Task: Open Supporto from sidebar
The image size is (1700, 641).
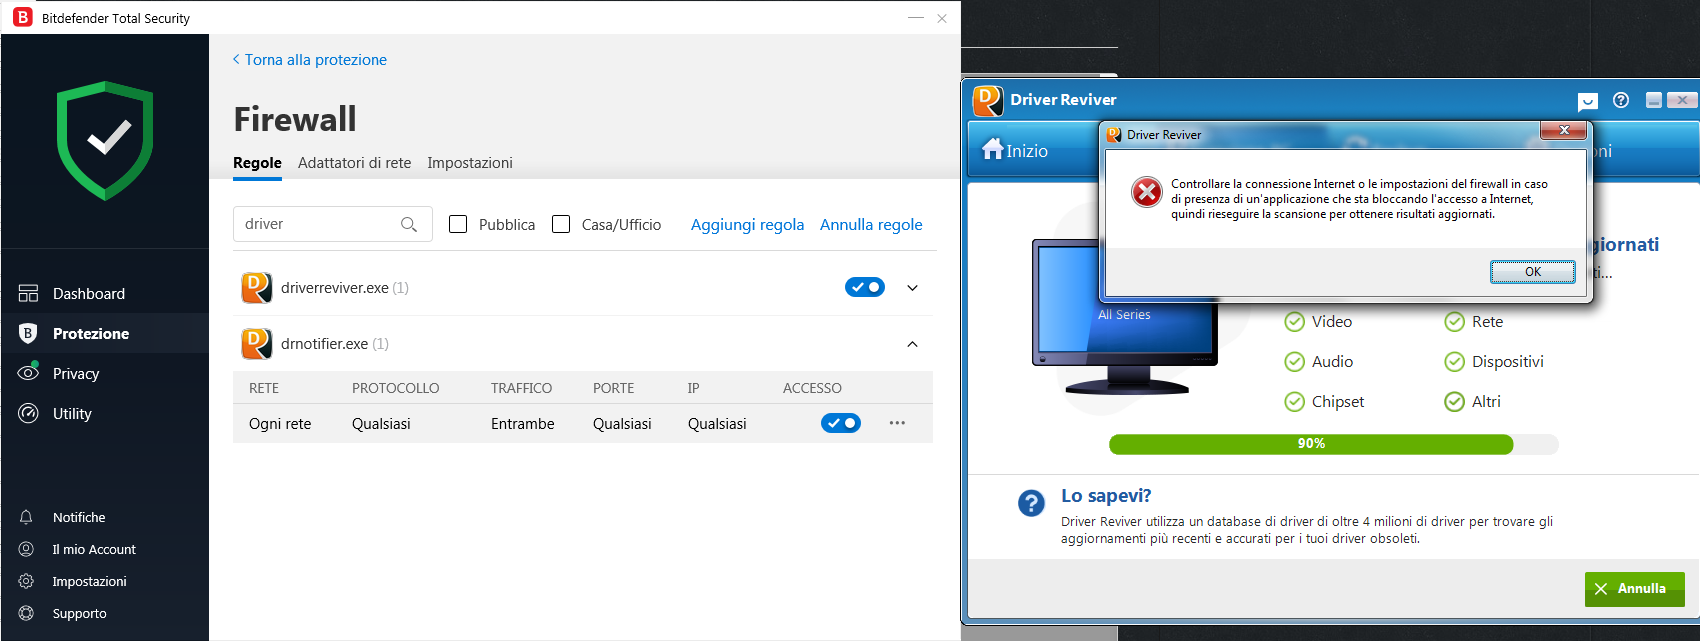Action: 79,613
